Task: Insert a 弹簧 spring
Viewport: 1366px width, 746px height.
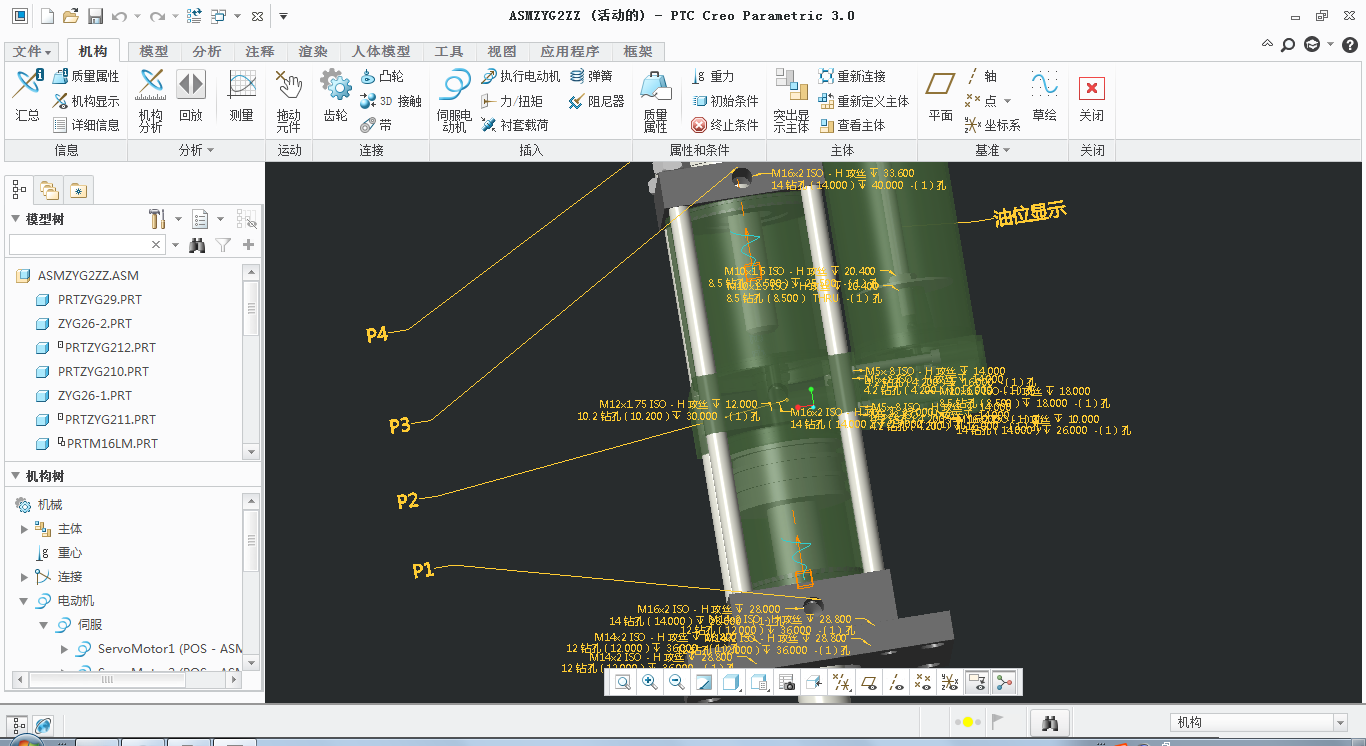Action: click(x=590, y=76)
